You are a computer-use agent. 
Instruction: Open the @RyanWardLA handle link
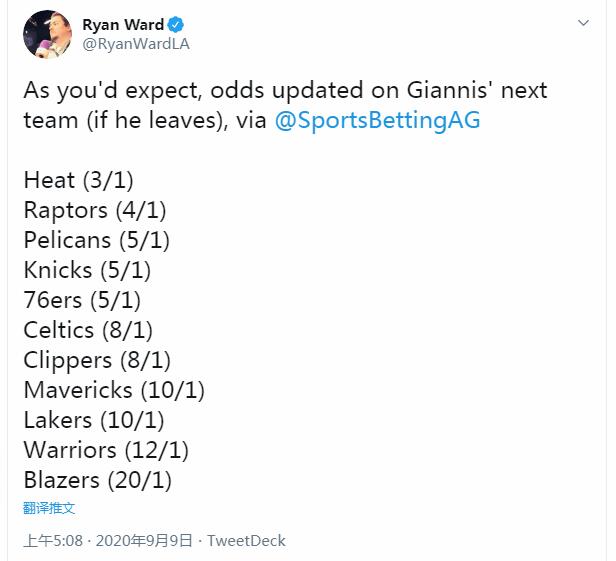point(136,44)
